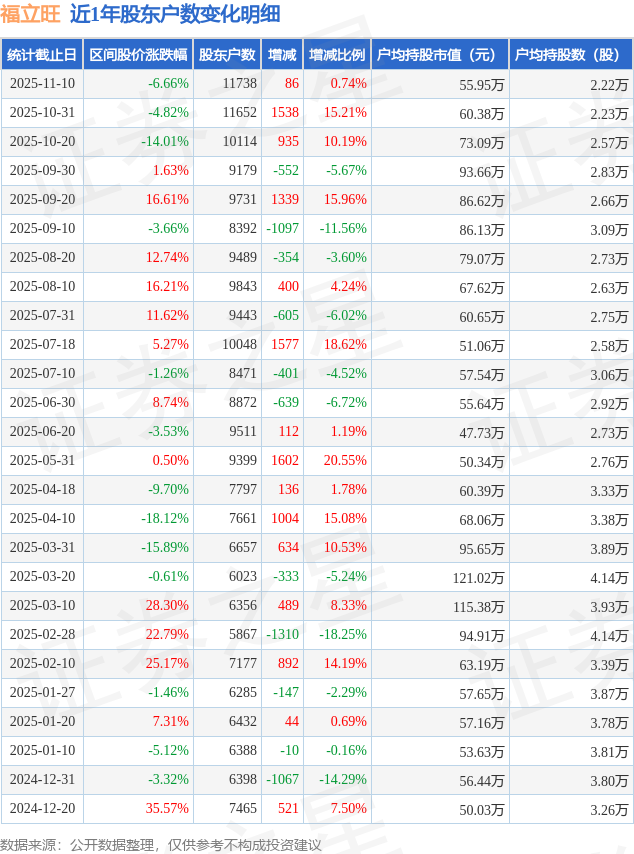Select the 股东户数 column header
The width and height of the screenshot is (634, 854).
coord(227,55)
